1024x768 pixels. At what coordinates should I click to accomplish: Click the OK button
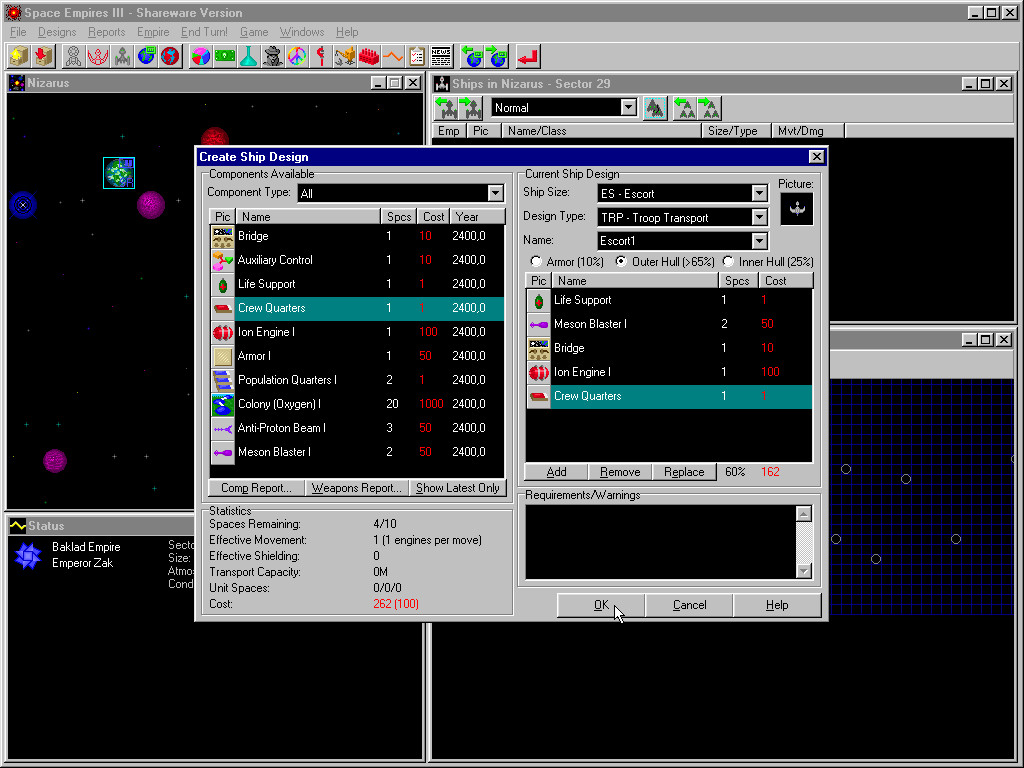point(601,605)
